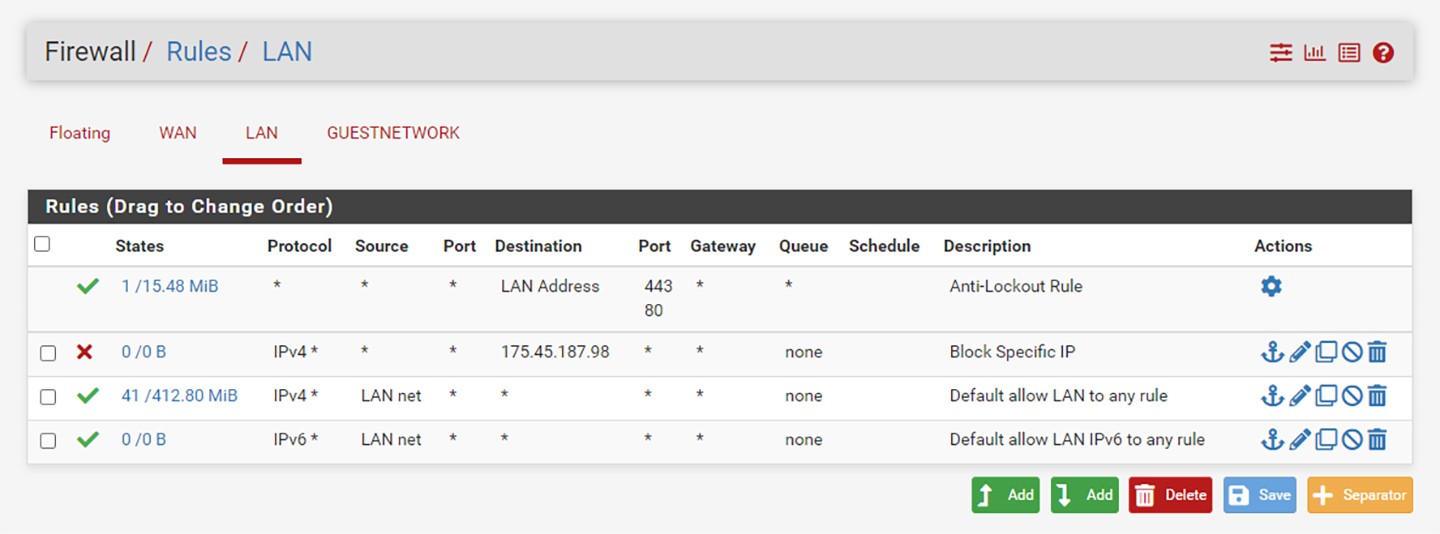Viewport: 1440px width, 534px height.
Task: Open the 41 /412.80 MiB states link
Action: coord(180,396)
